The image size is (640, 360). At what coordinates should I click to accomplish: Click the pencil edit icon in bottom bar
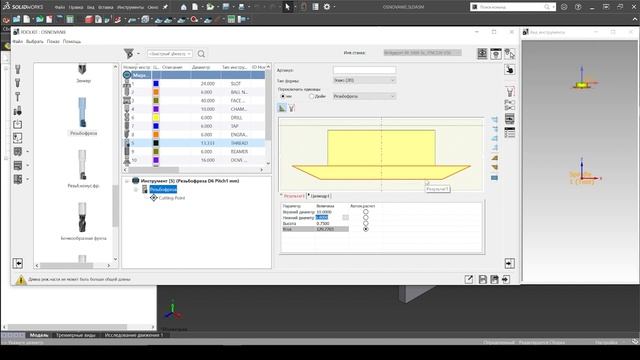pyautogui.click(x=469, y=279)
